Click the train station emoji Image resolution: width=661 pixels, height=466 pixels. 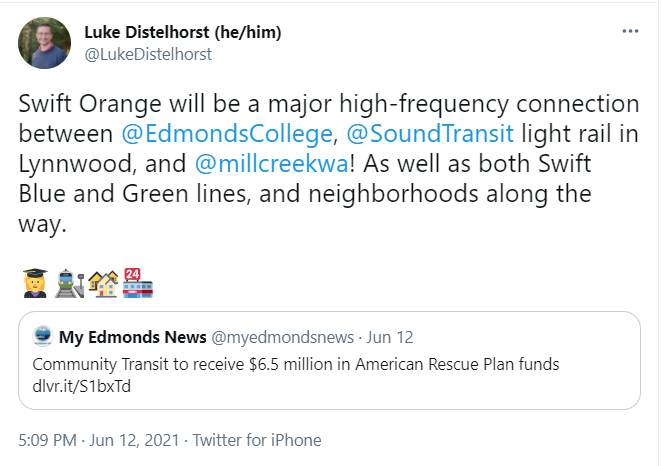click(69, 283)
